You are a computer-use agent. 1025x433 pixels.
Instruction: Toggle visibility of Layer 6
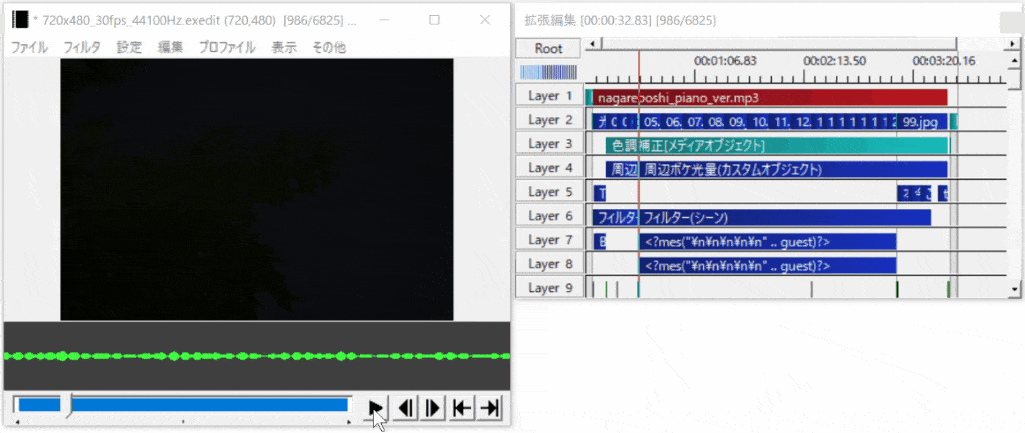pyautogui.click(x=549, y=216)
